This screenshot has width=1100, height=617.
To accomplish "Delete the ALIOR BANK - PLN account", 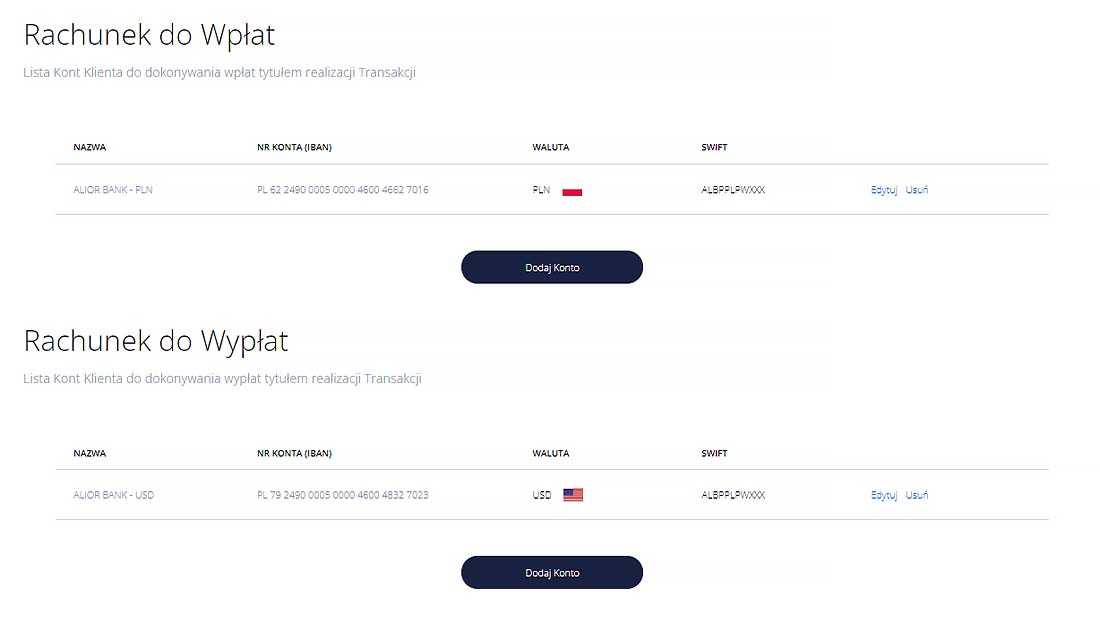I will click(916, 190).
